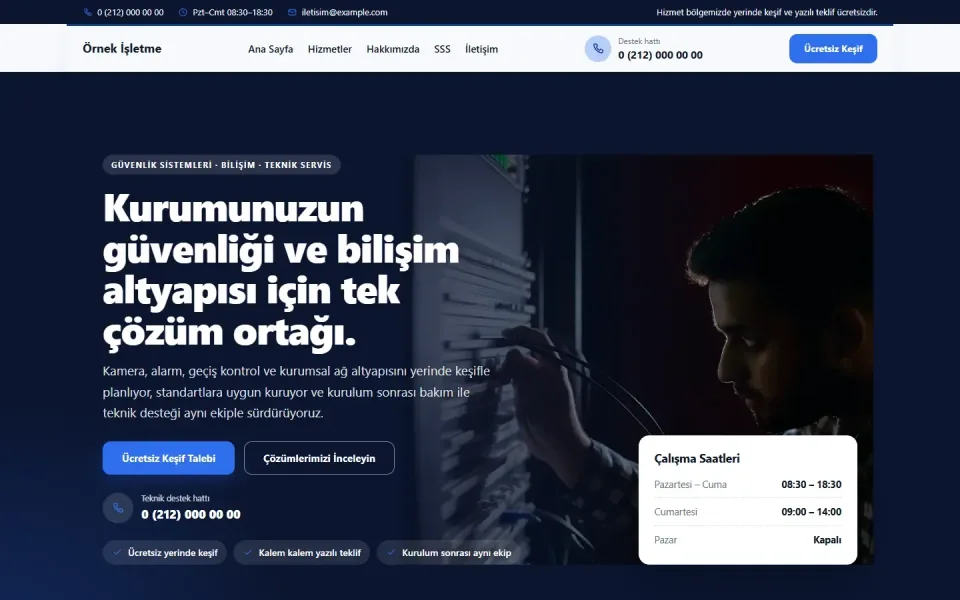Image resolution: width=960 pixels, height=600 pixels.
Task: Open the Hizmetler menu item
Action: [329, 49]
